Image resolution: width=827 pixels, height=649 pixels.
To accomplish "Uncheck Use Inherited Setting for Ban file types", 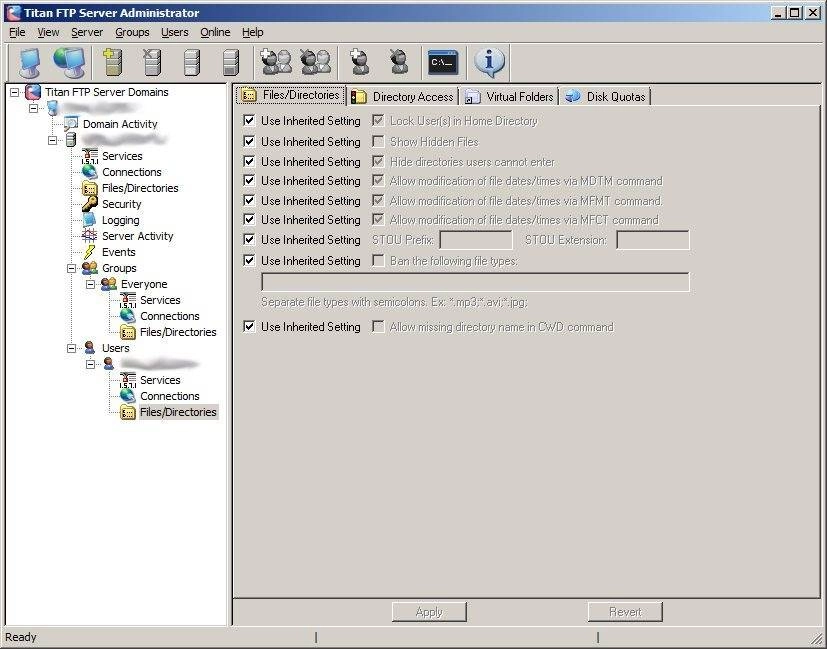I will click(249, 260).
